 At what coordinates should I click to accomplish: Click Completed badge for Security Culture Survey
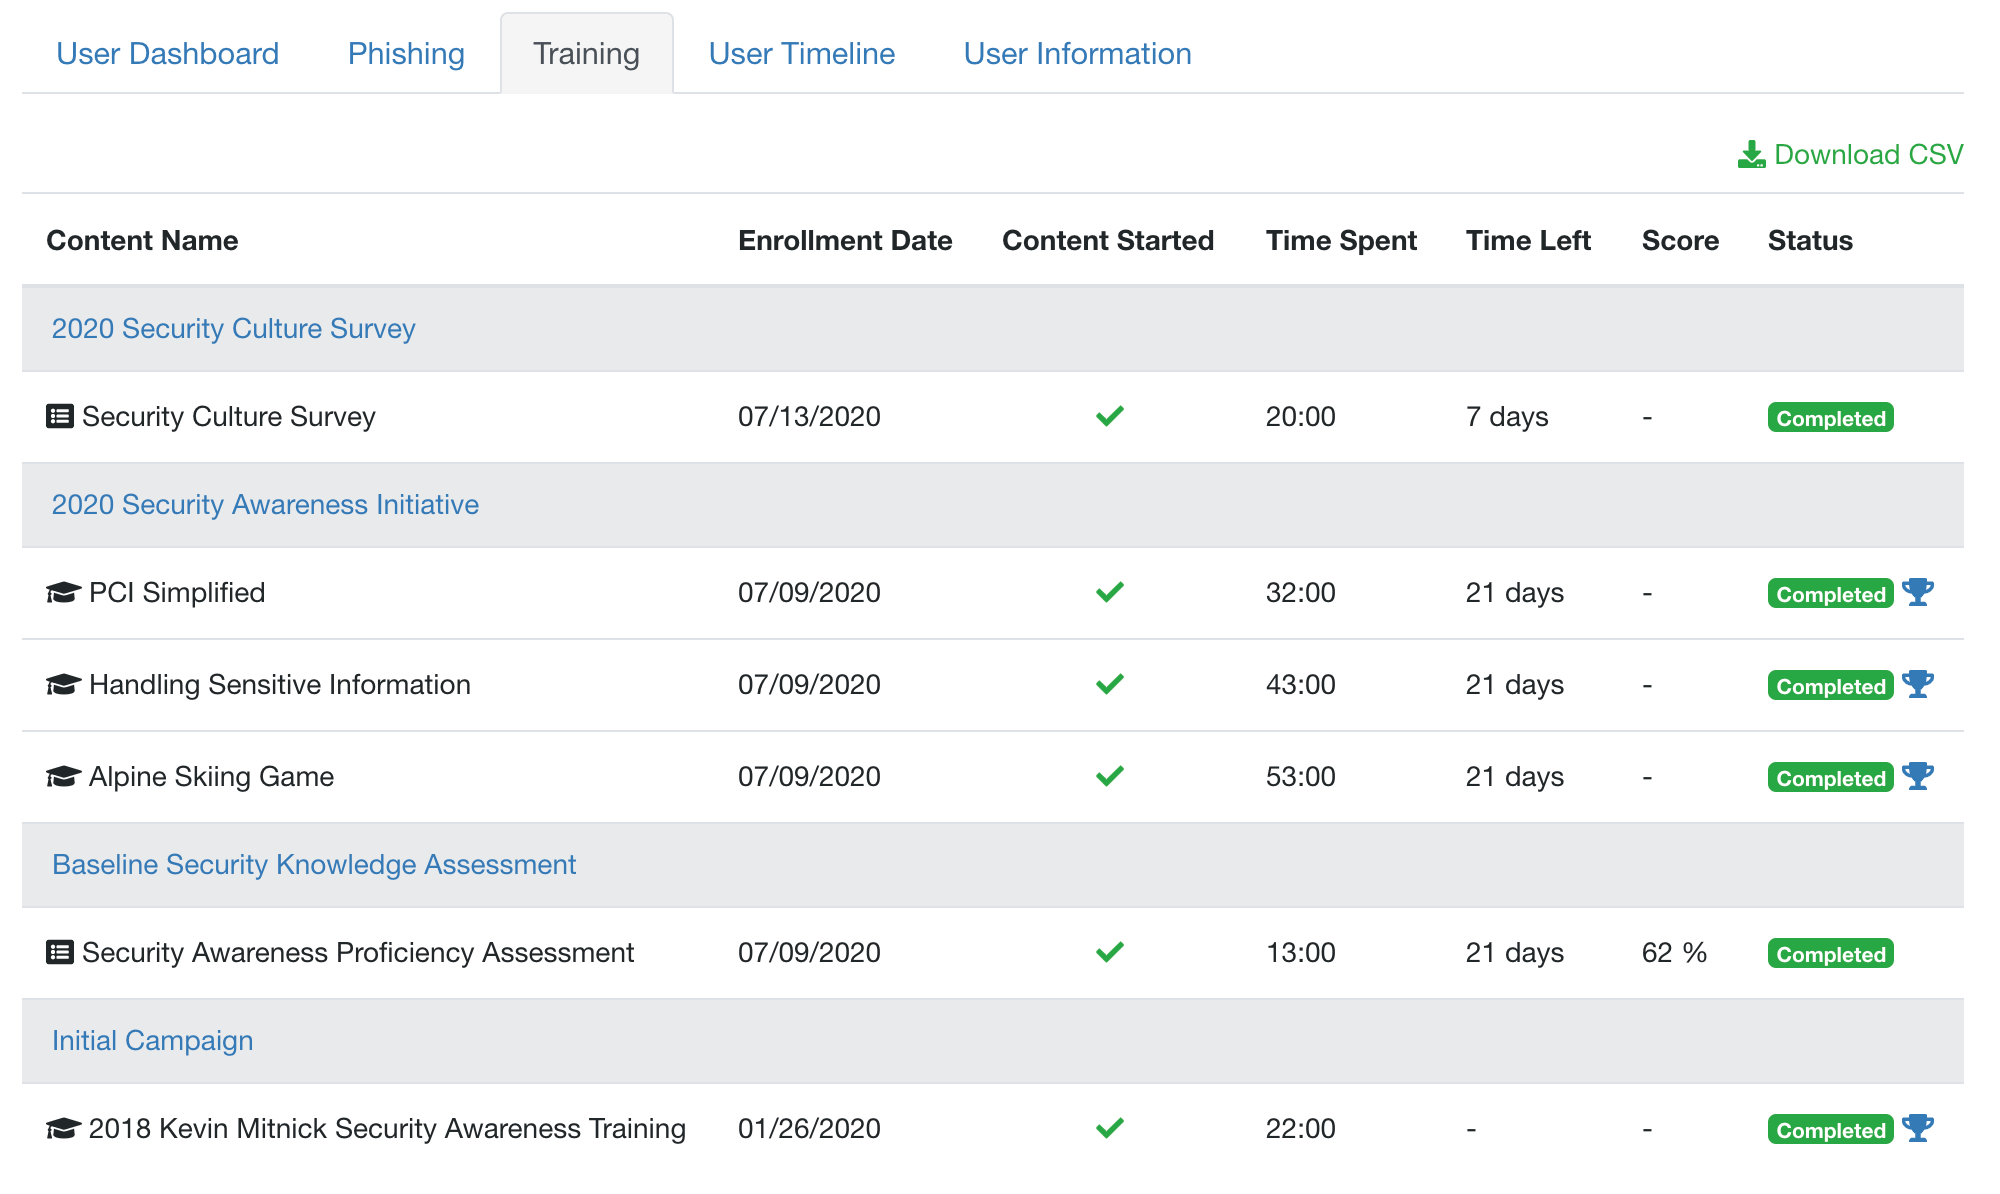[x=1830, y=418]
